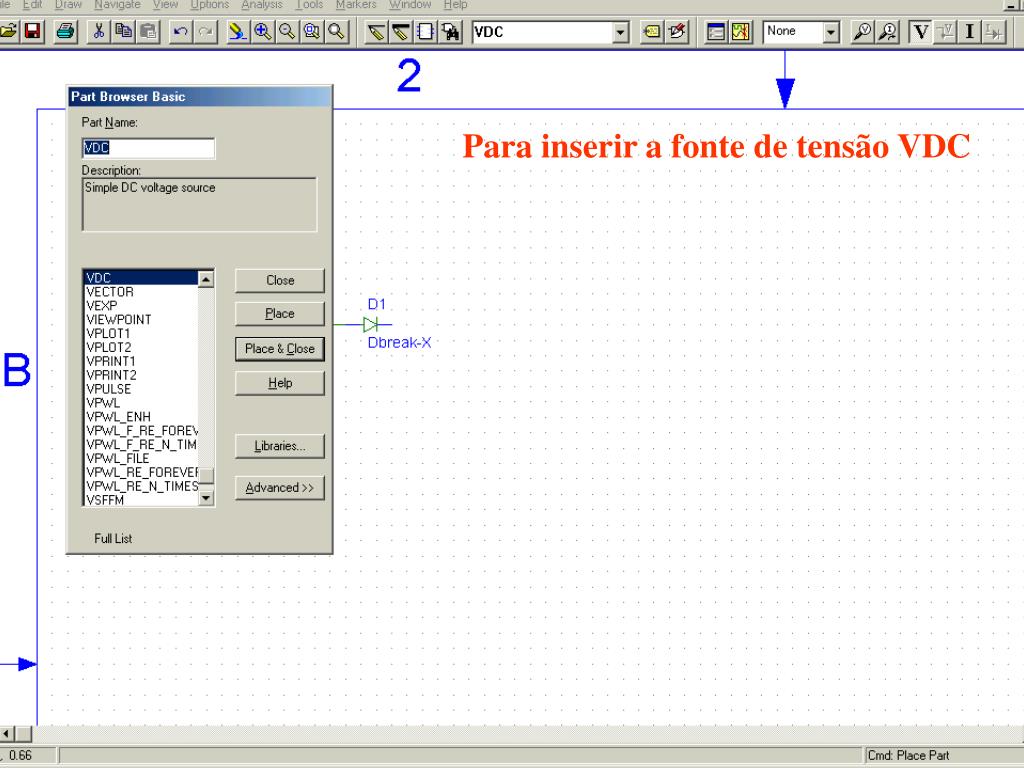
Task: Toggle display of voltage on selected net
Action: tap(945, 31)
